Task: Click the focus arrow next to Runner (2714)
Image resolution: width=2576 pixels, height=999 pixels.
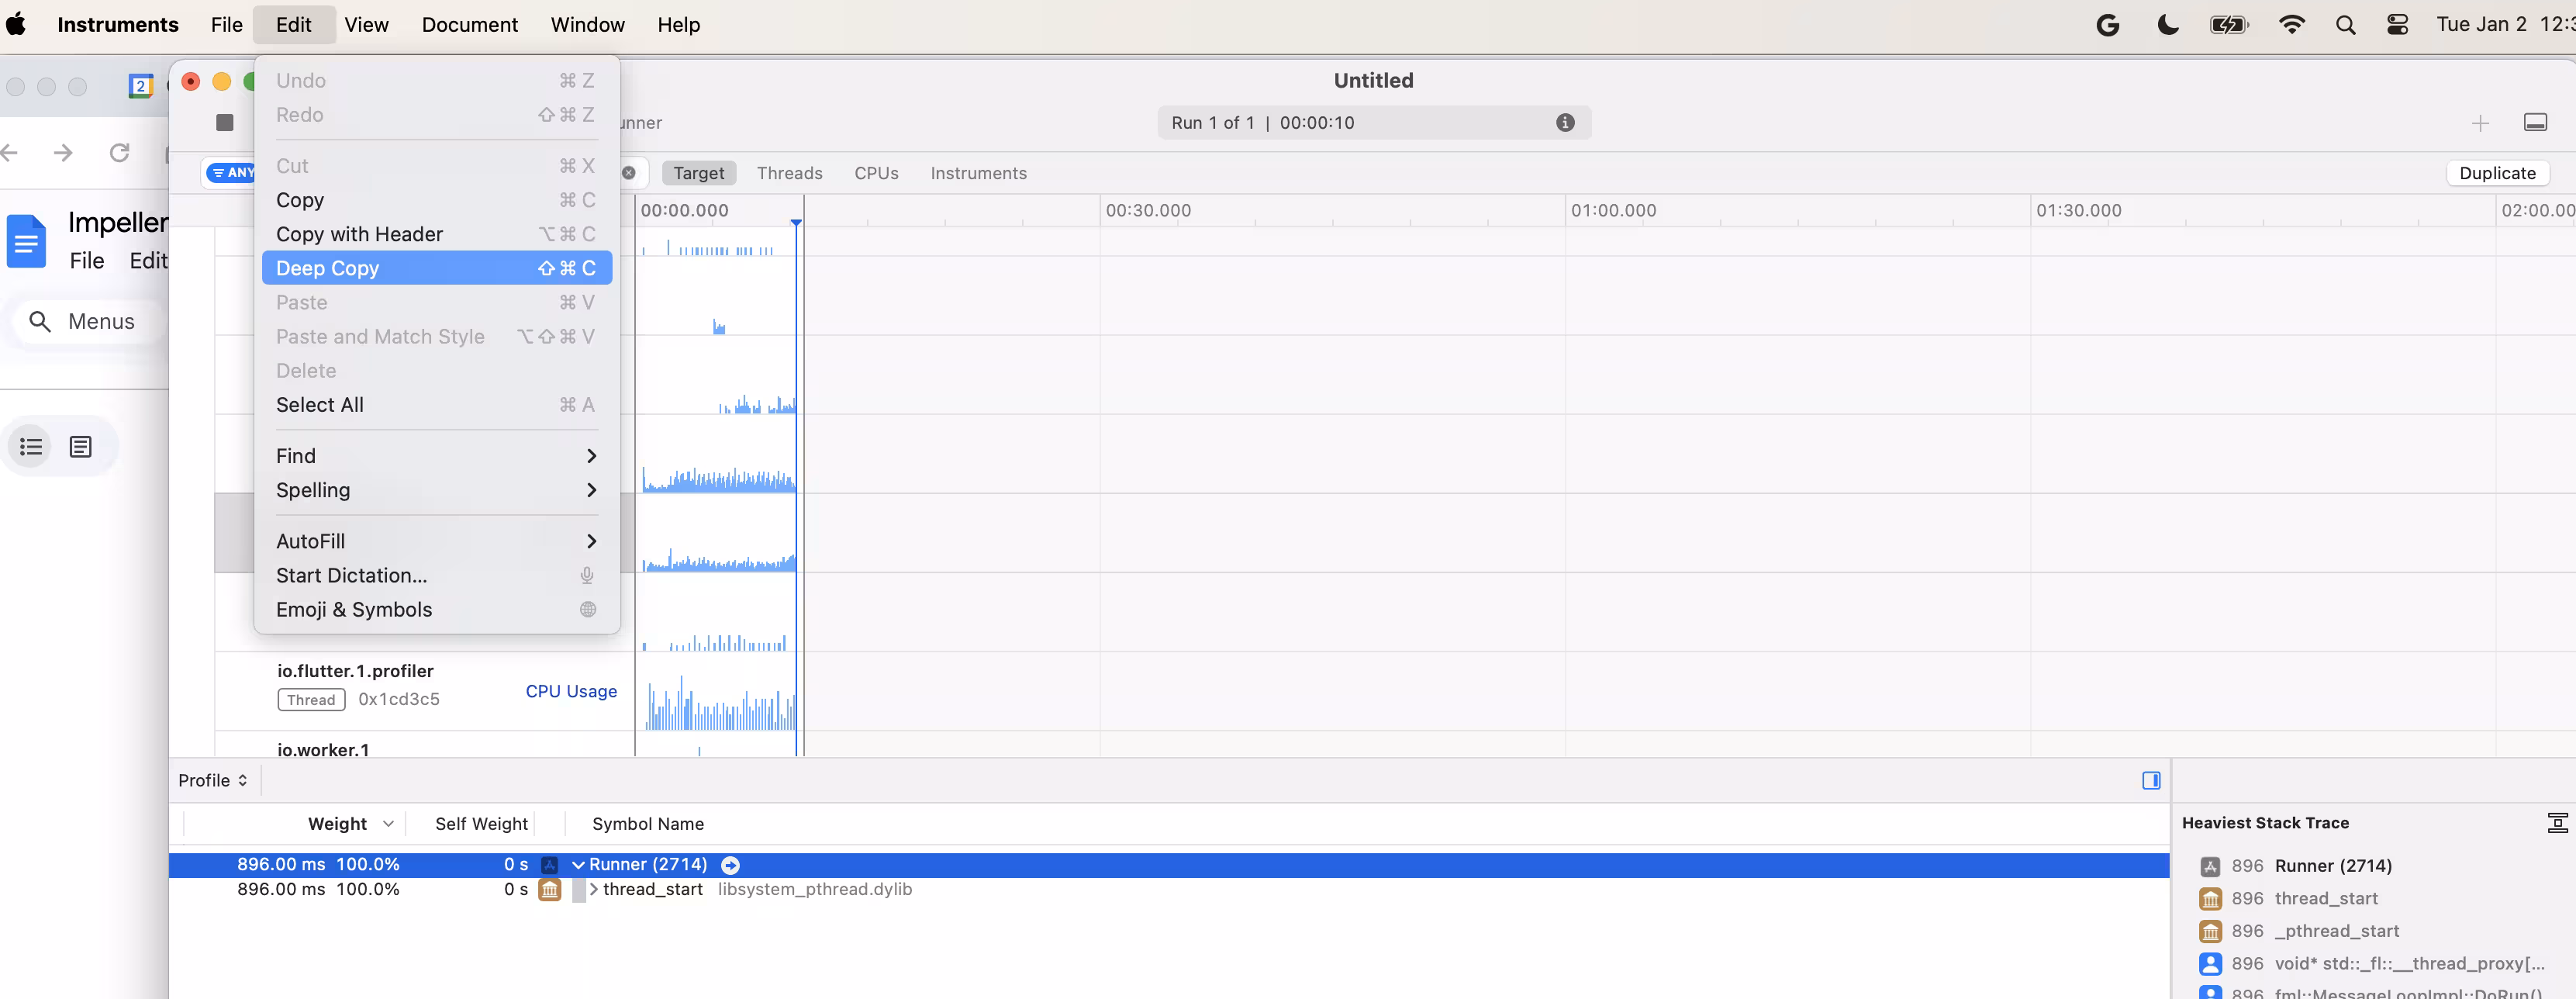Action: click(730, 865)
